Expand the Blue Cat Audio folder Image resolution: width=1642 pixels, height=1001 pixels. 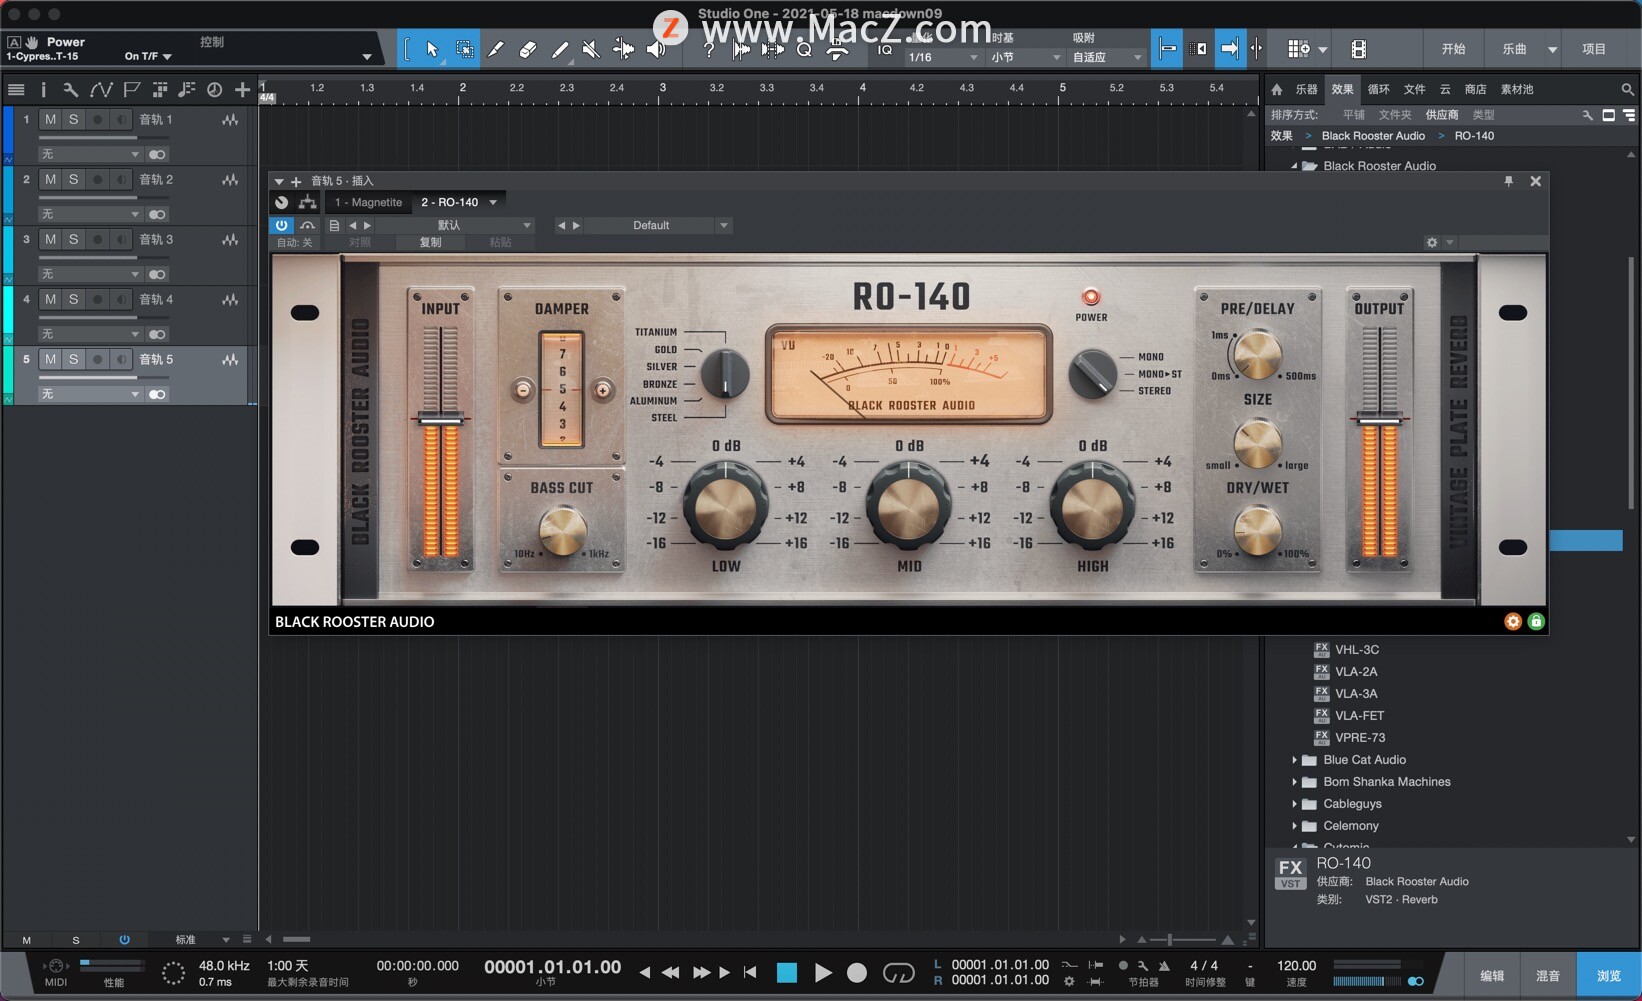[x=1295, y=760]
